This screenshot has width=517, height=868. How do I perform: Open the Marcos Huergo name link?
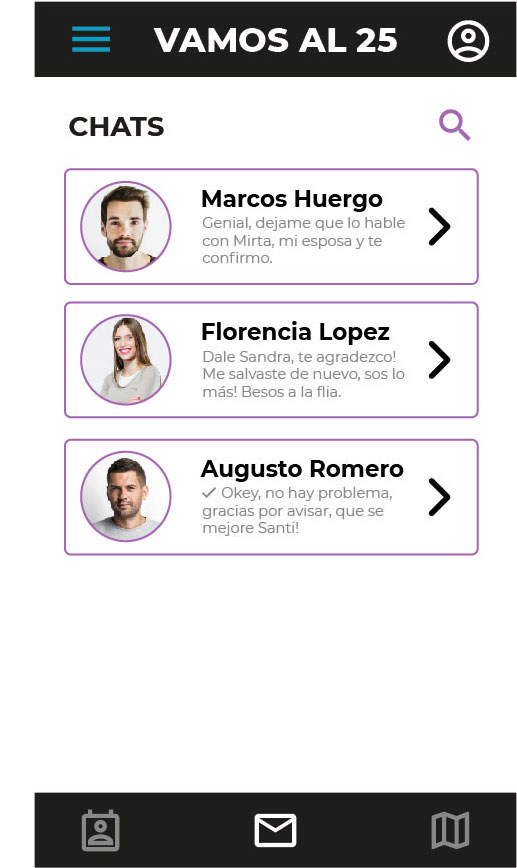click(292, 199)
